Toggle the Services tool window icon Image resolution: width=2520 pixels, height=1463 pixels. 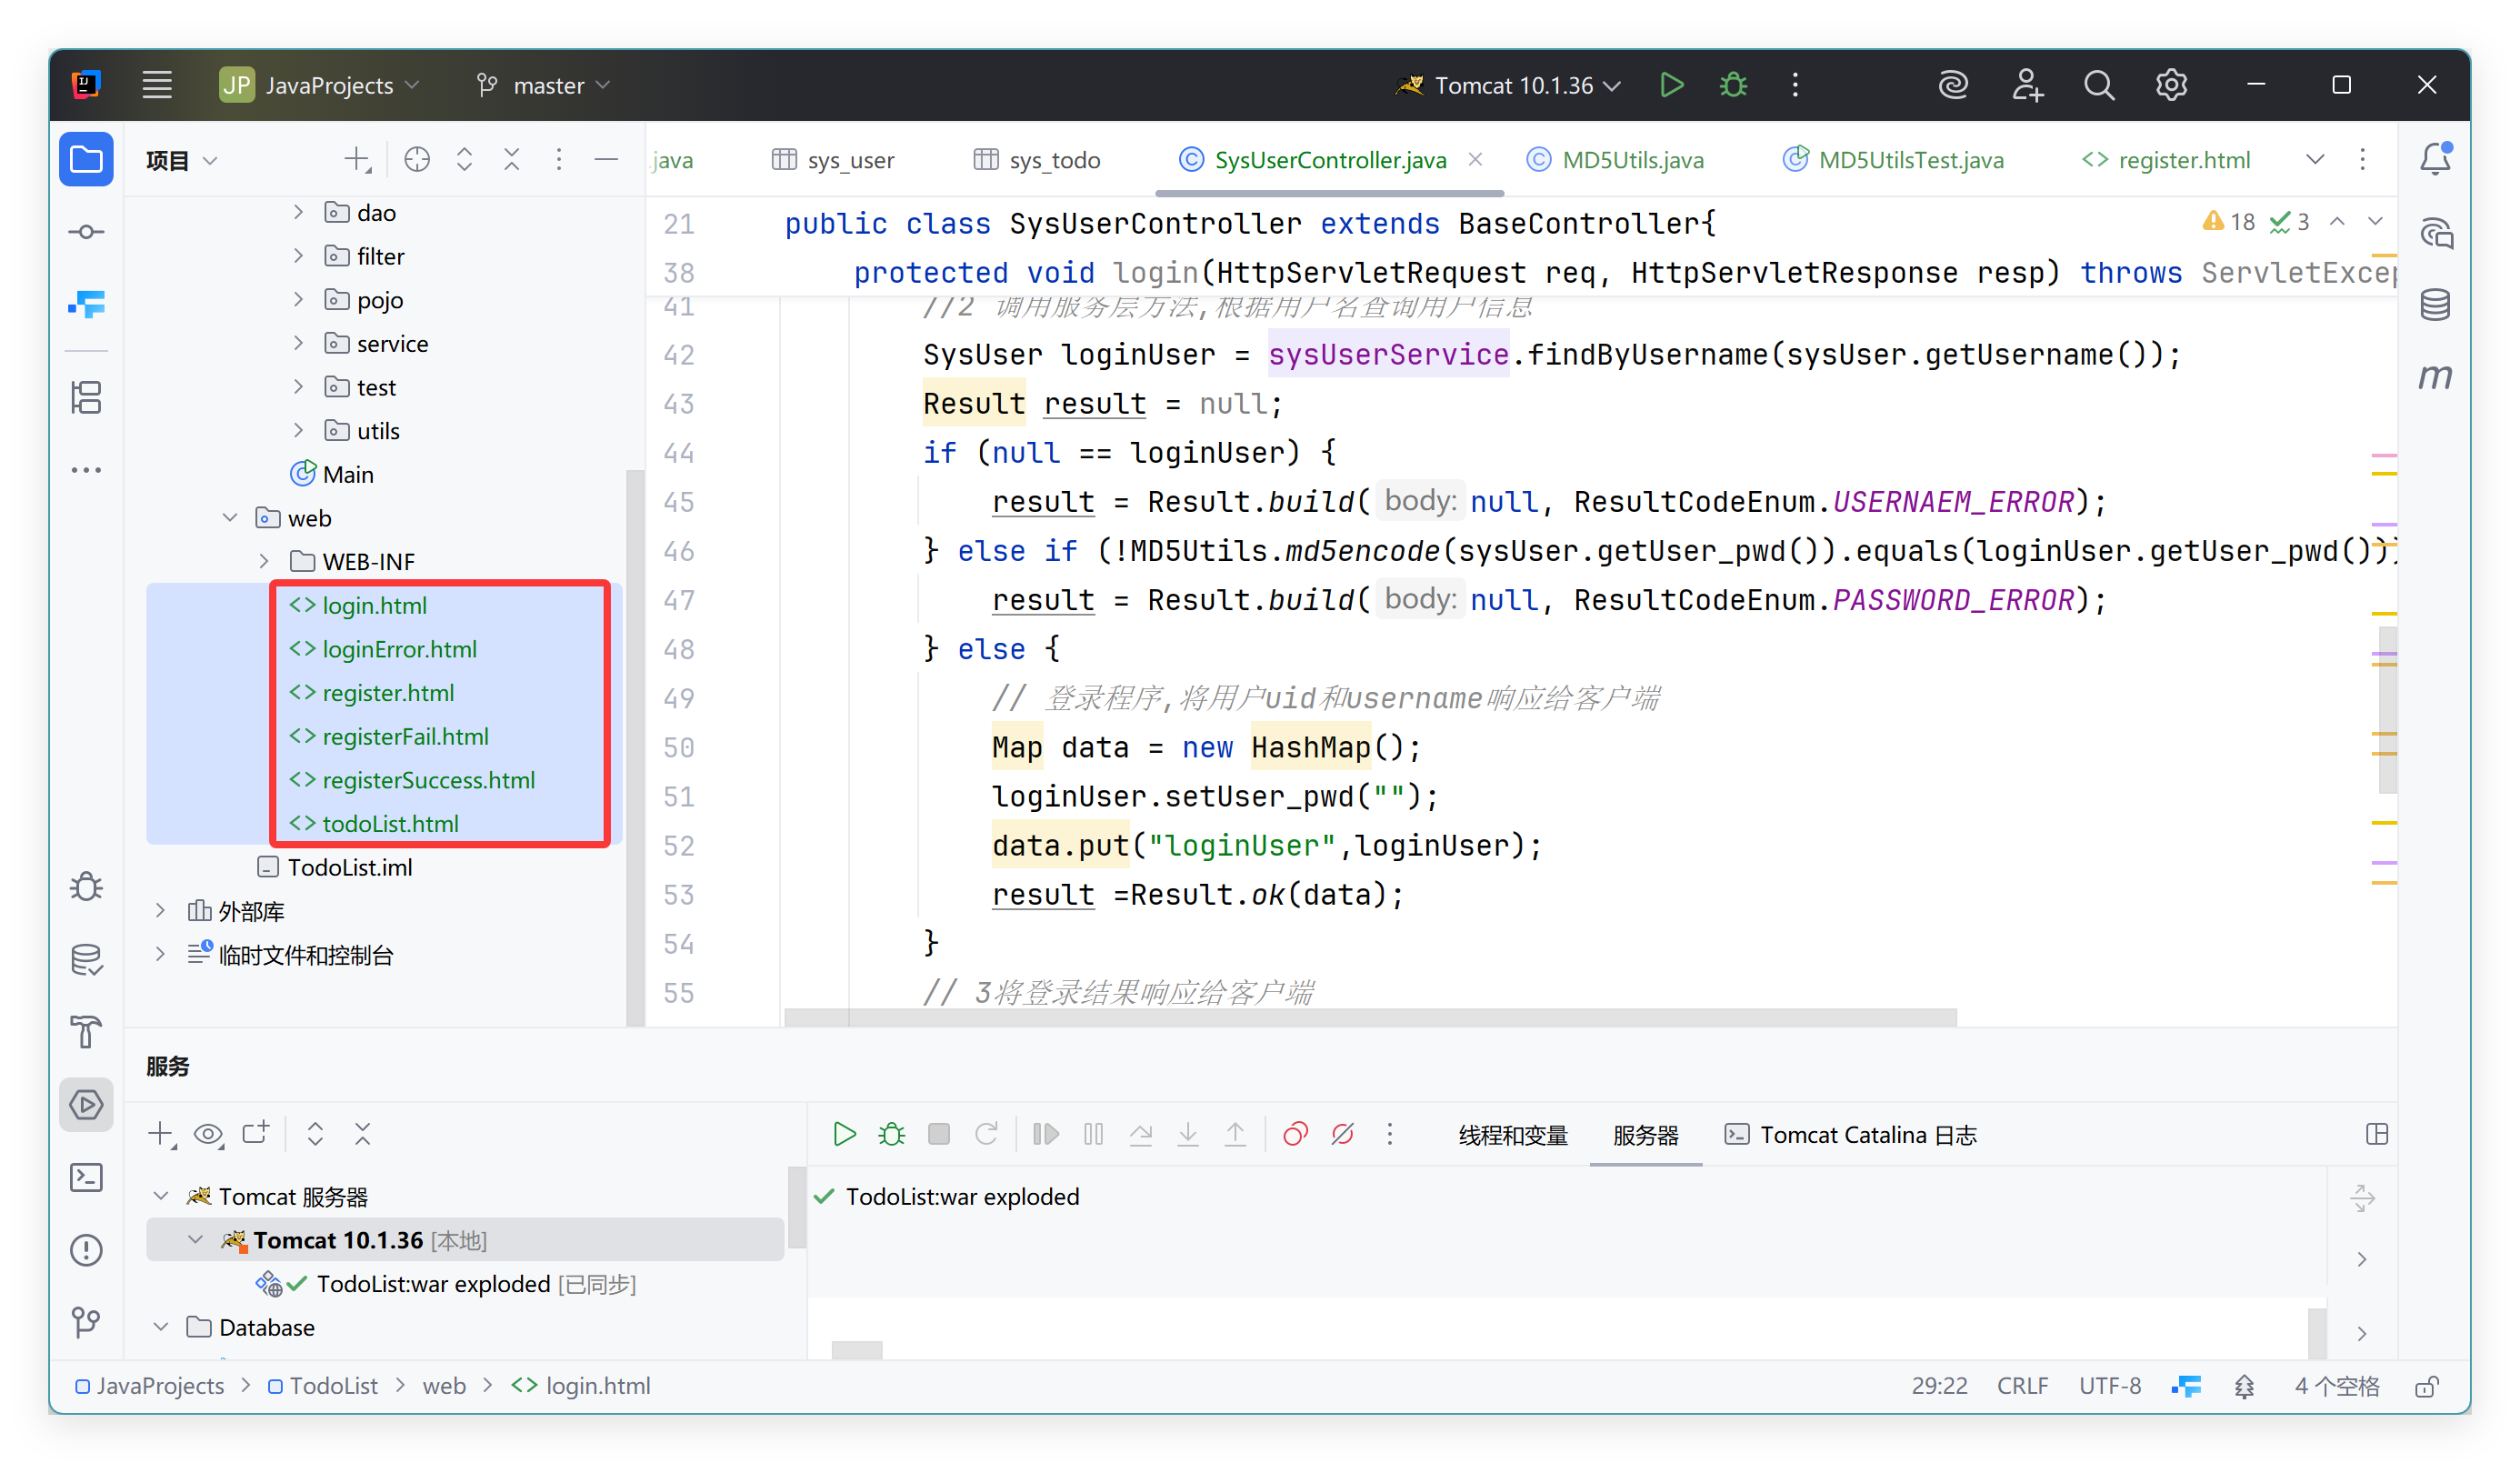pos(86,1105)
